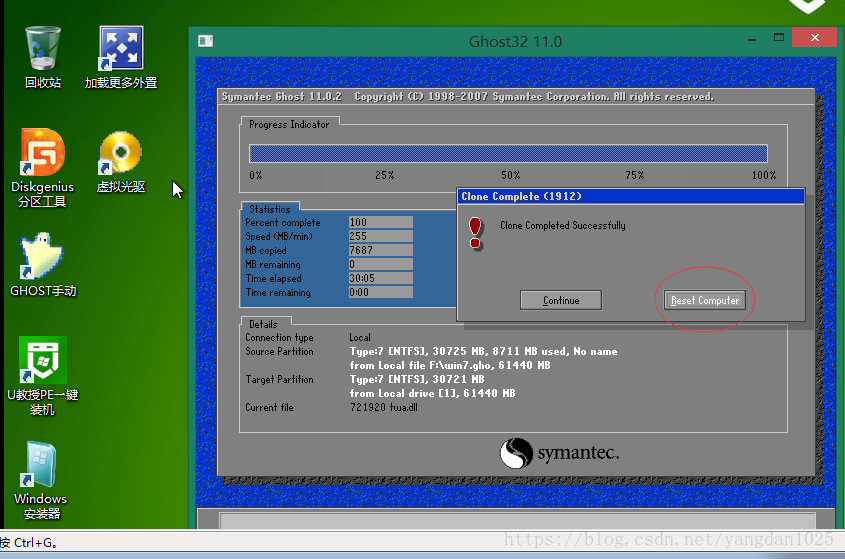Click the Continue button
Image resolution: width=845 pixels, height=559 pixels.
coord(560,300)
